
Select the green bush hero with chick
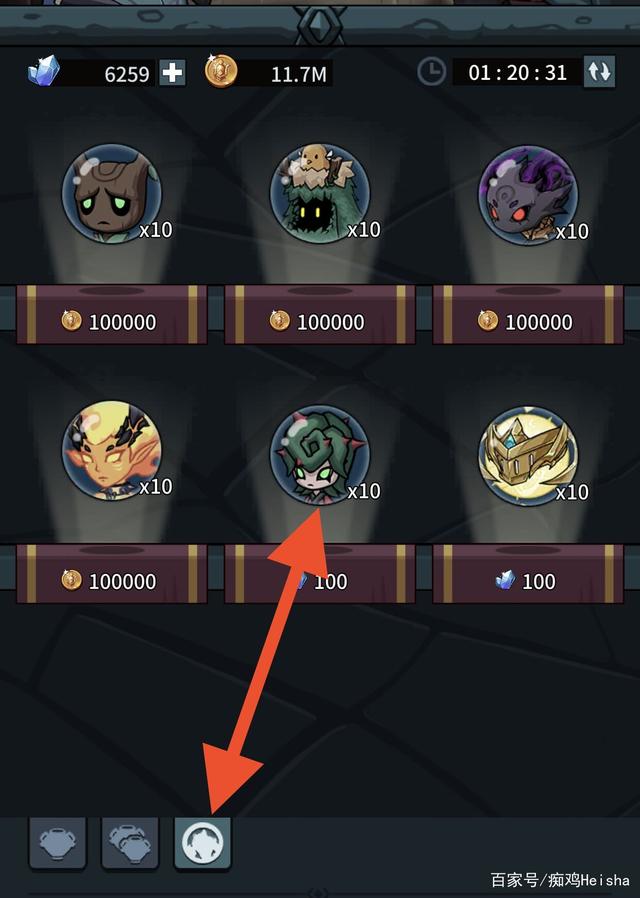(319, 194)
